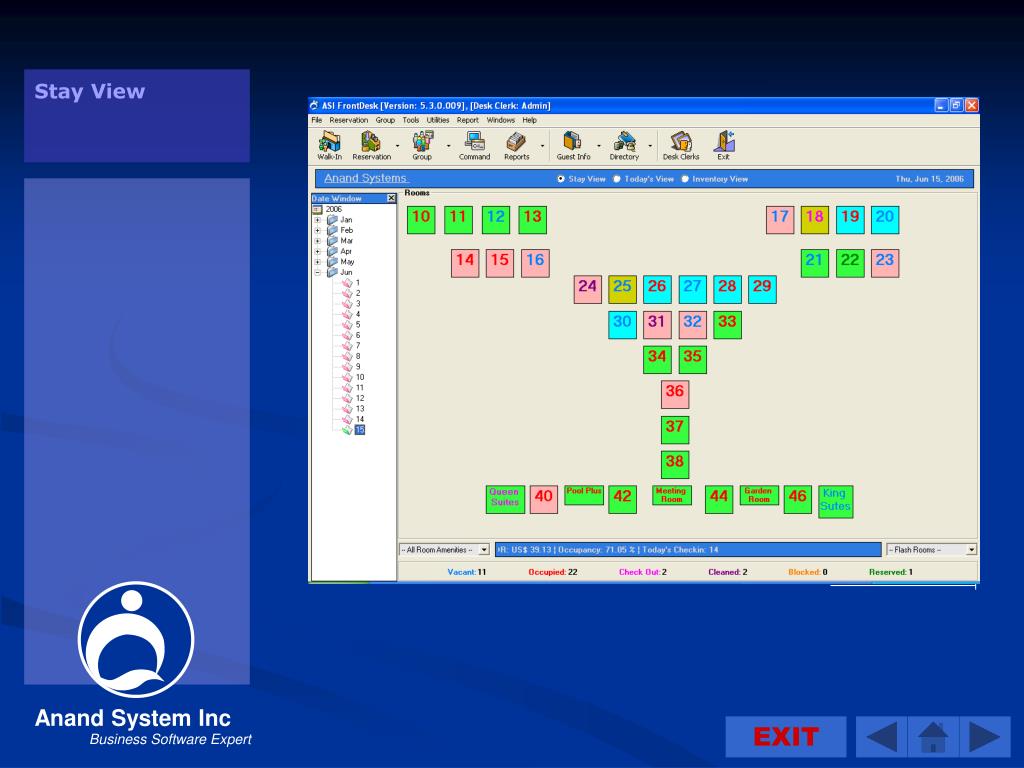1024x768 pixels.
Task: Click the Desk Clerks toolbar icon
Action: pyautogui.click(x=680, y=145)
